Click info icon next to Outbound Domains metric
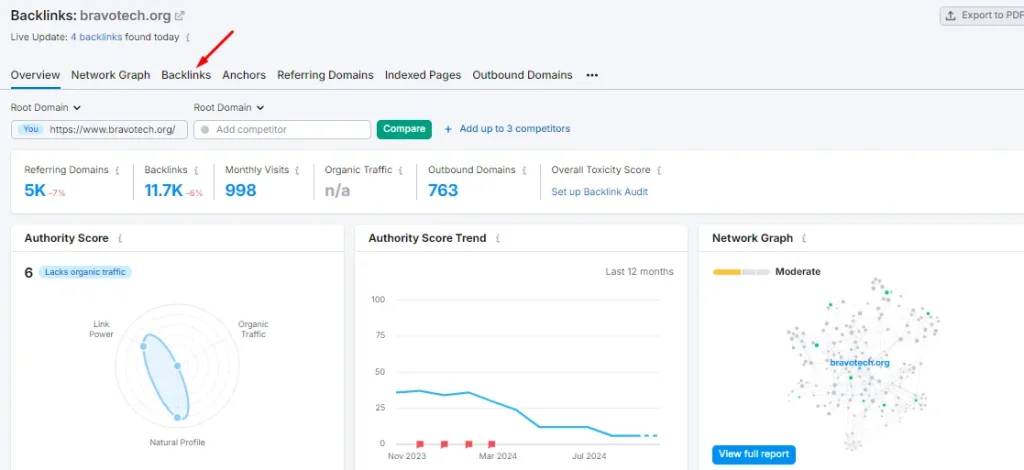 coord(524,170)
